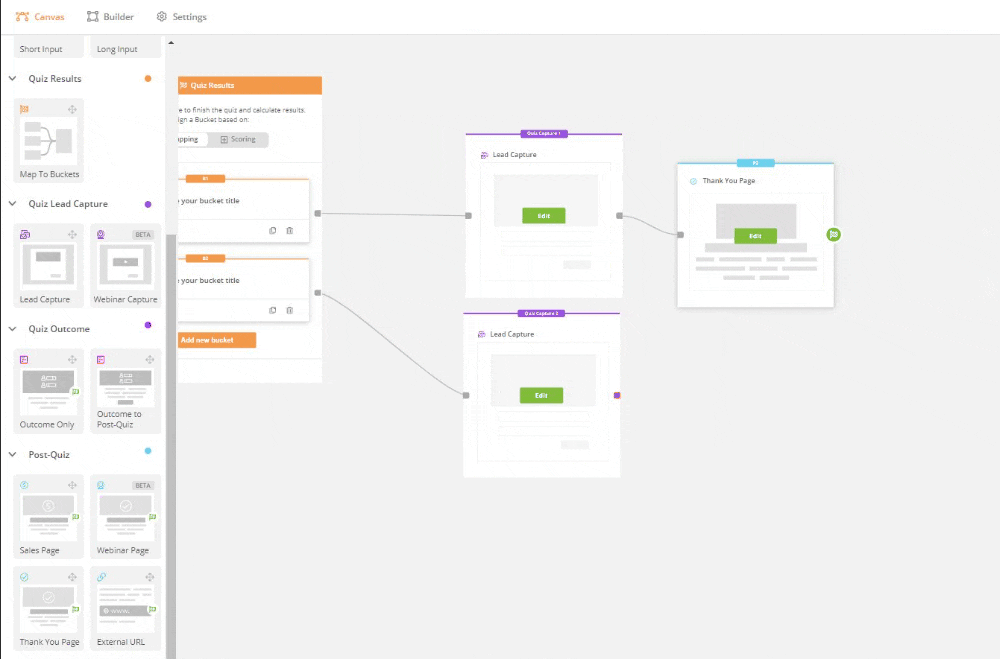Click Quiz Capture 2 purple output connector
This screenshot has width=1000, height=659.
617,396
